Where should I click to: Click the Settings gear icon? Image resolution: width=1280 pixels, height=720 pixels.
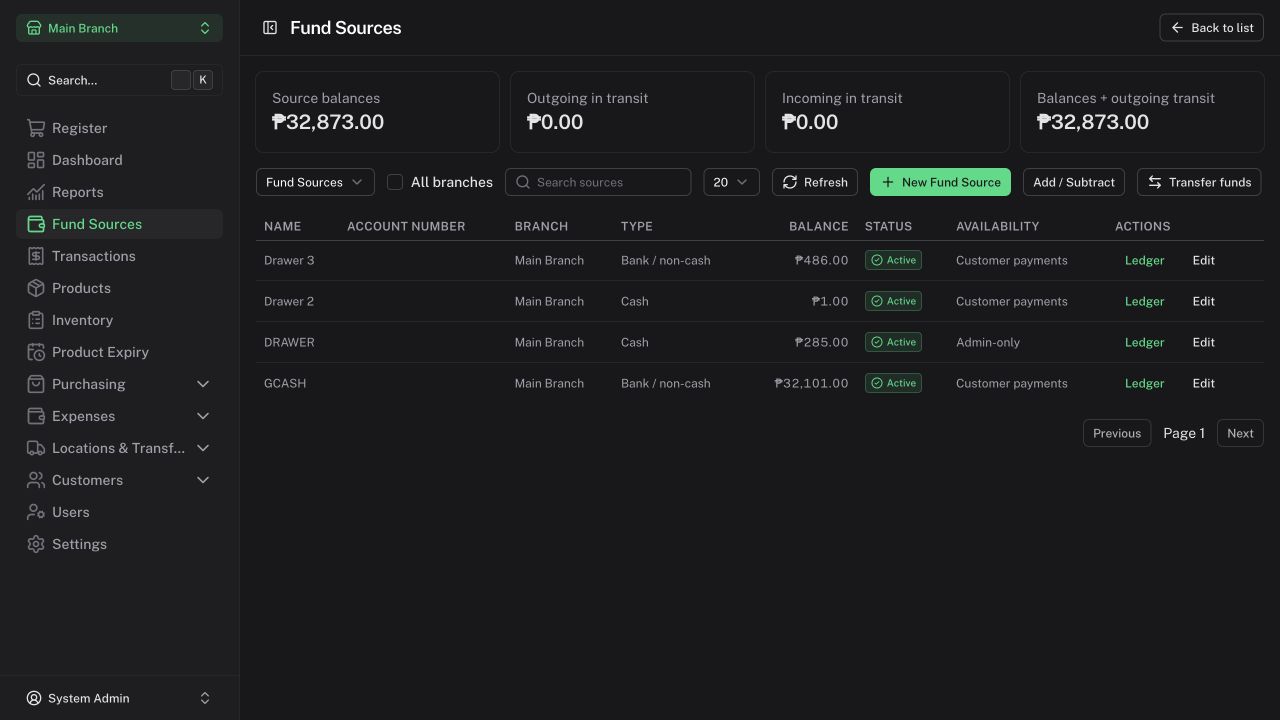click(x=36, y=544)
